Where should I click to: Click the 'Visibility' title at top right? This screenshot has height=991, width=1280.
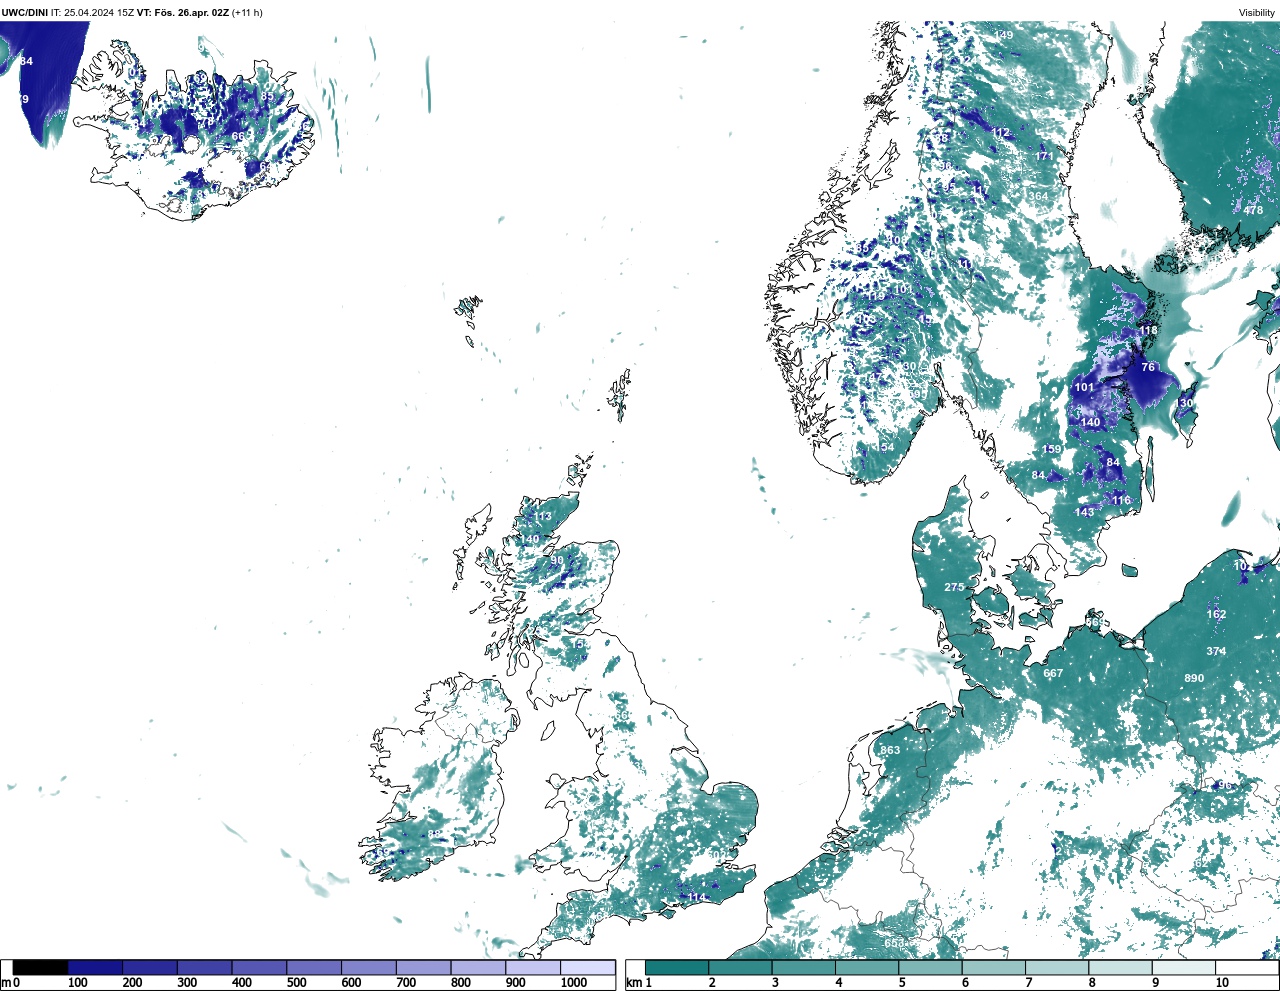click(x=1257, y=13)
